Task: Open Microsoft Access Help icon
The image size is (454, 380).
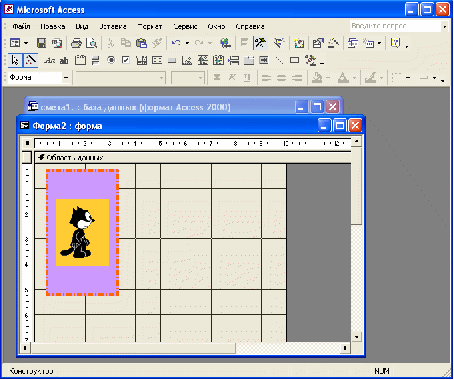Action: coord(395,43)
